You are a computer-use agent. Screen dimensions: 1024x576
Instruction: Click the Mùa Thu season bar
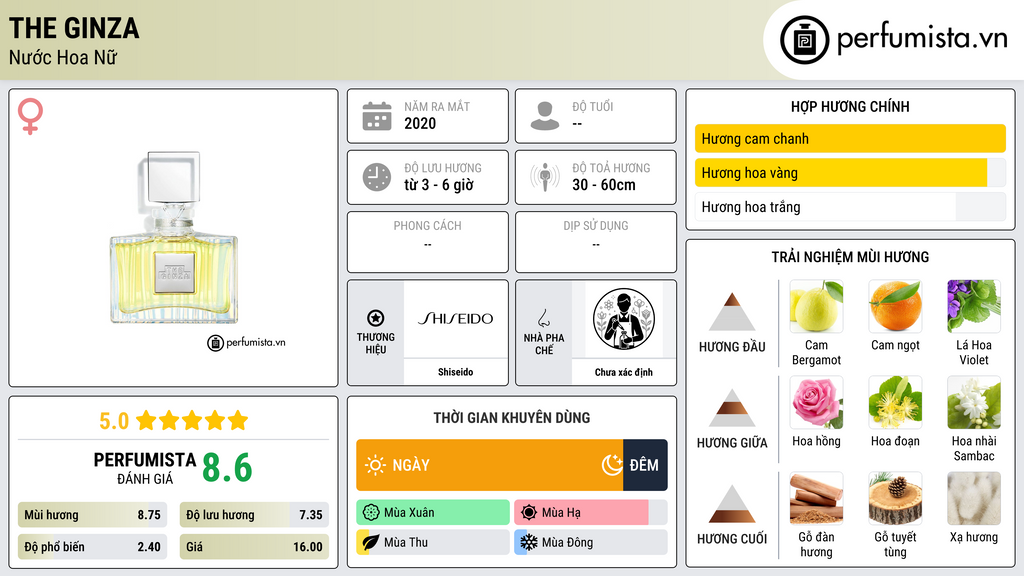pyautogui.click(x=433, y=542)
